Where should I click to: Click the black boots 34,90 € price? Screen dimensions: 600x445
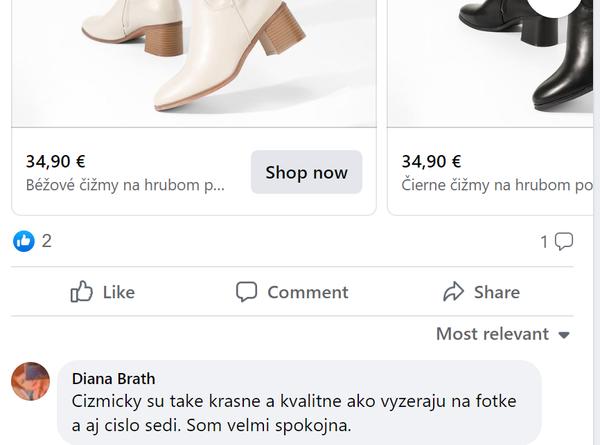(x=432, y=161)
